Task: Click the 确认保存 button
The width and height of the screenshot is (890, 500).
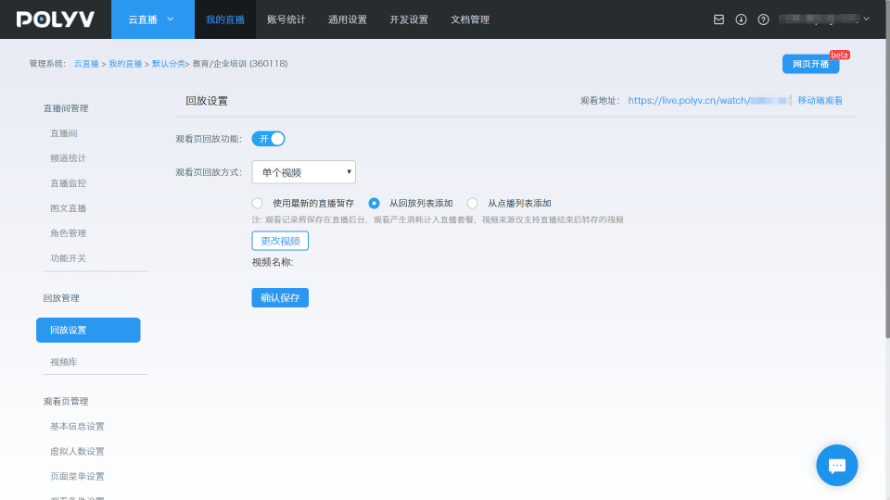Action: click(280, 298)
